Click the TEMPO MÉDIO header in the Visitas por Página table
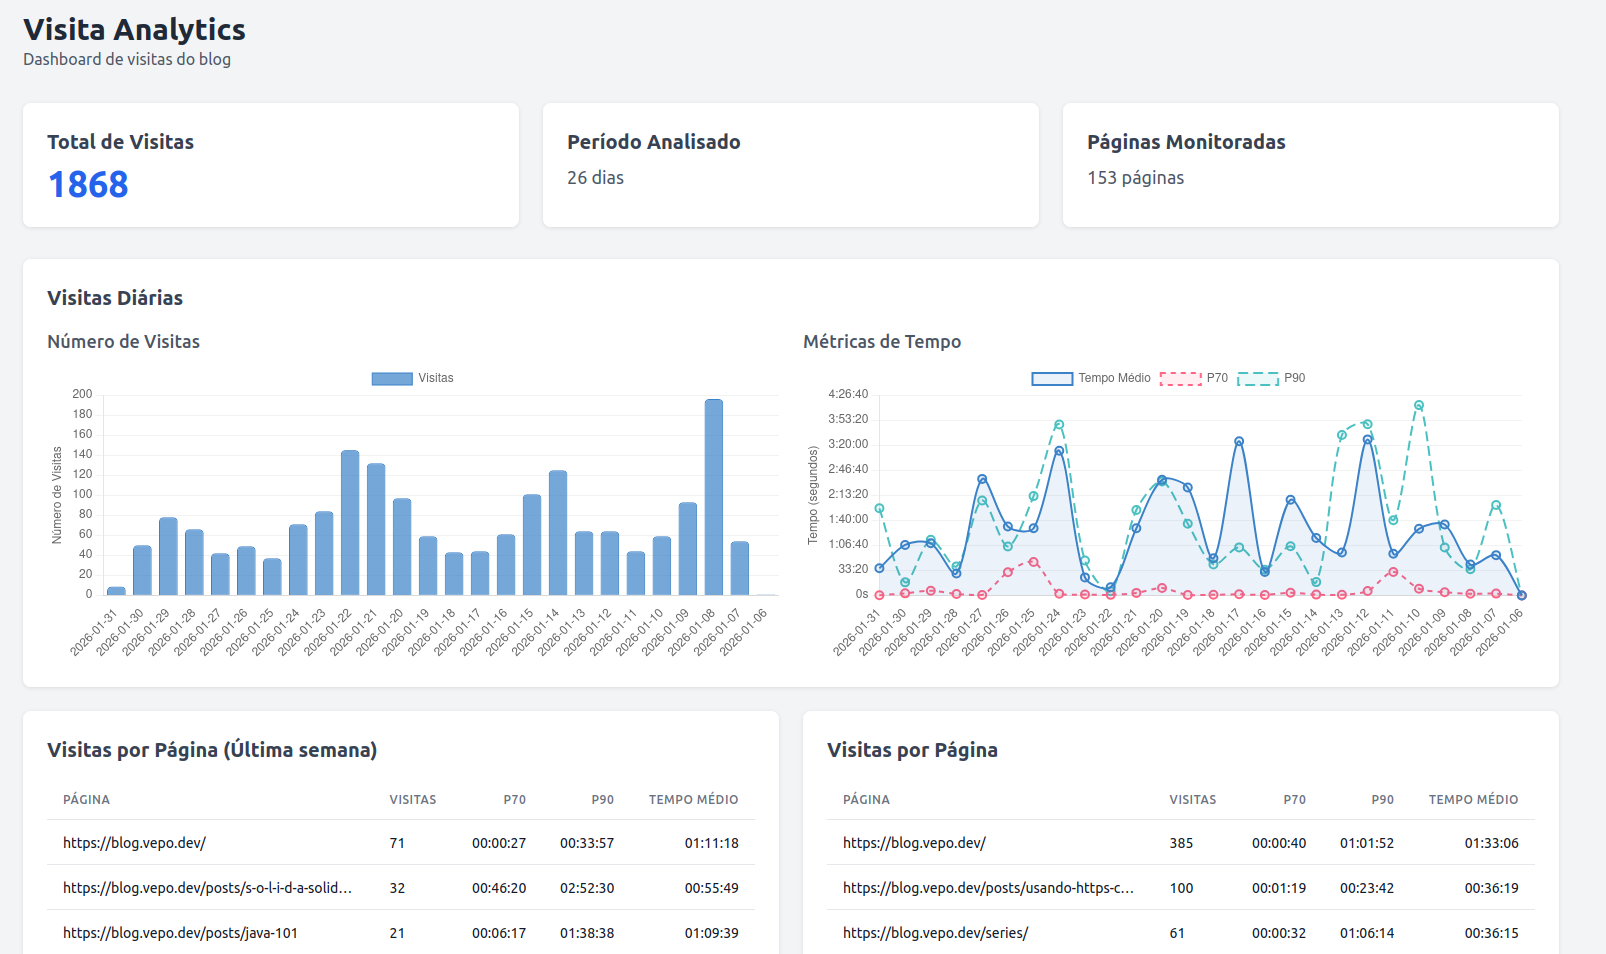Viewport: 1606px width, 954px height. pos(1472,800)
